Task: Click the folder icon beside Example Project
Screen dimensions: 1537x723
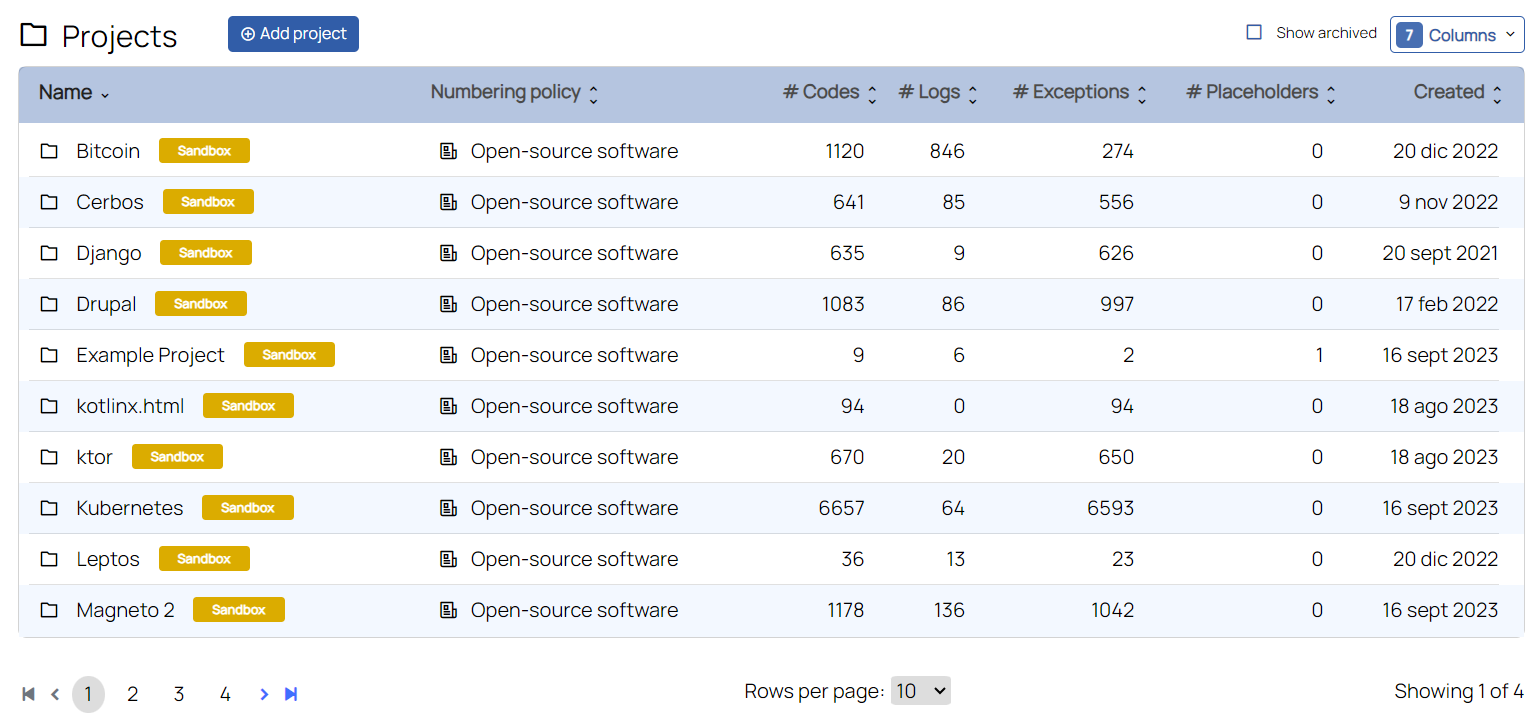Action: pos(49,355)
